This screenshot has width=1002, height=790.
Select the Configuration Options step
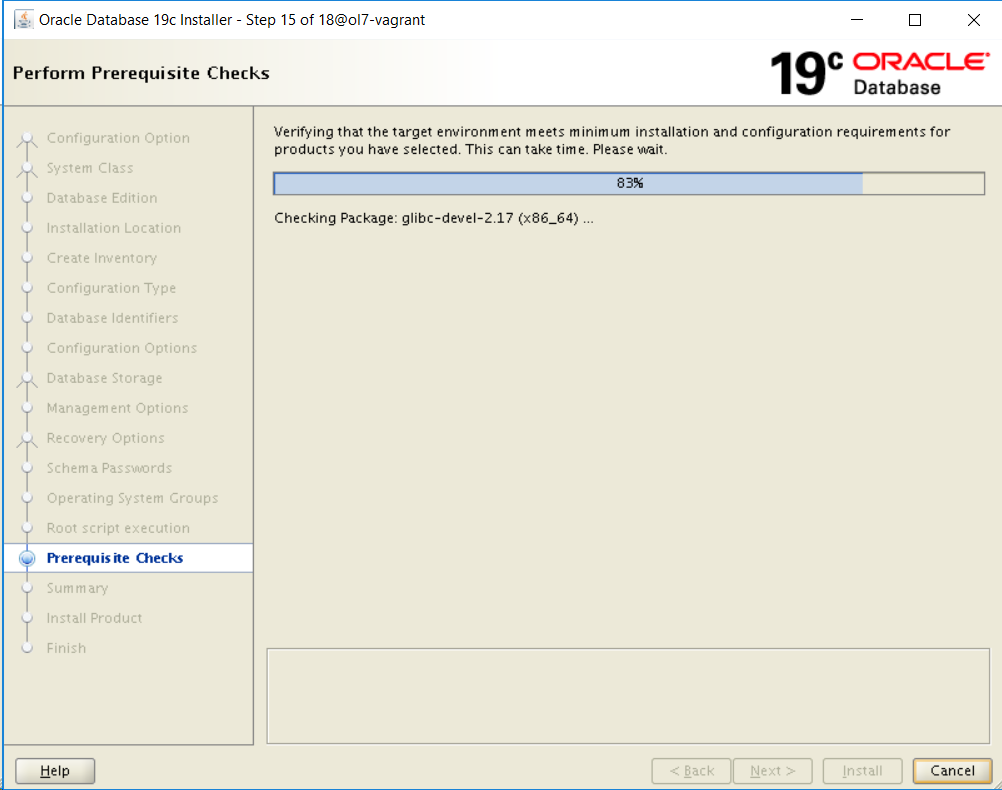pos(122,348)
